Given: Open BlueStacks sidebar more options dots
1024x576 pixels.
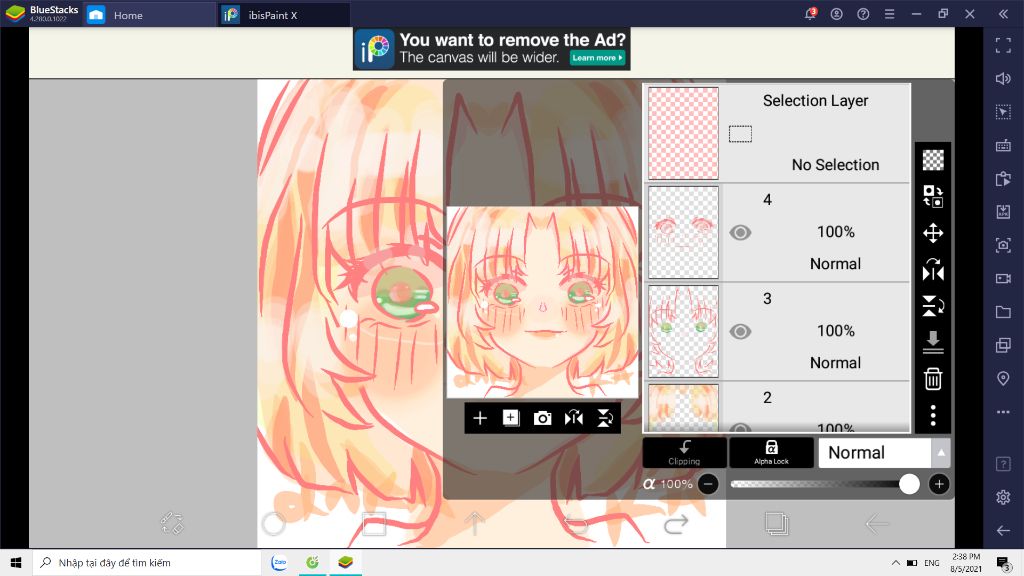Looking at the screenshot, I should tap(1003, 412).
